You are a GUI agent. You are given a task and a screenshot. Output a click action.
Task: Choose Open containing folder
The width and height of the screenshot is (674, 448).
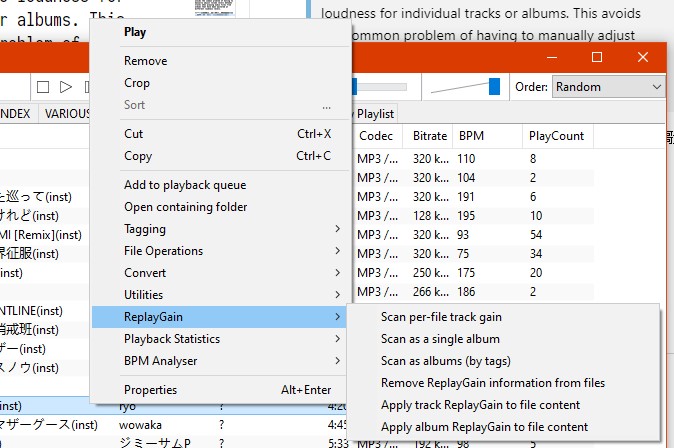point(220,207)
